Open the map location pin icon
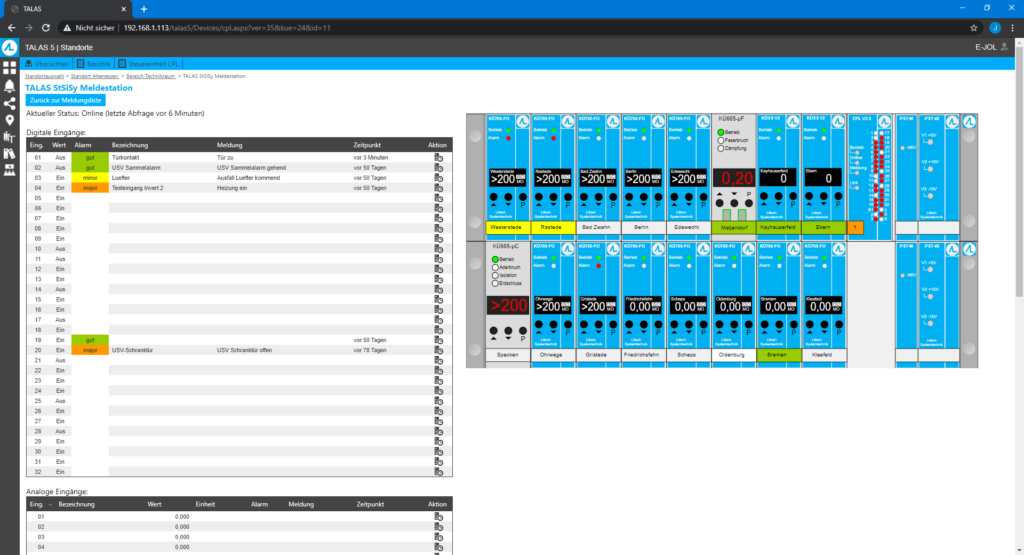Viewport: 1024px width, 555px height. point(9,120)
